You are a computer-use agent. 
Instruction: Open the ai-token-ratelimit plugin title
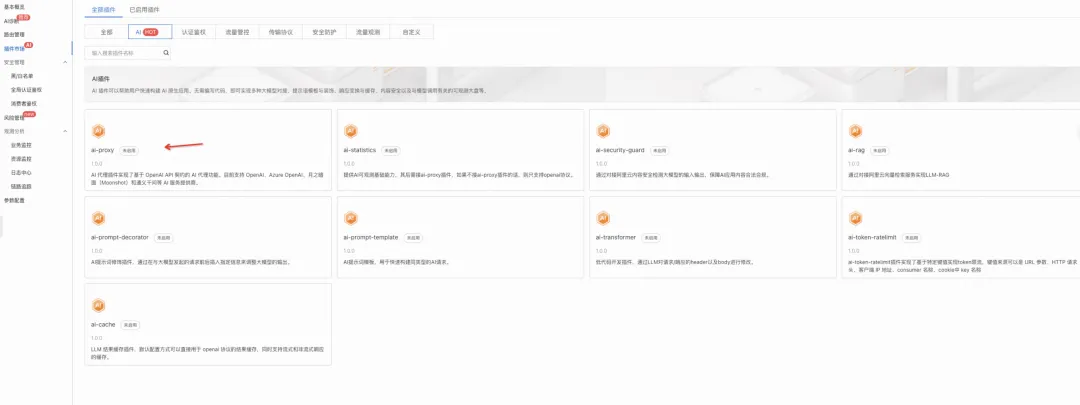click(871, 237)
